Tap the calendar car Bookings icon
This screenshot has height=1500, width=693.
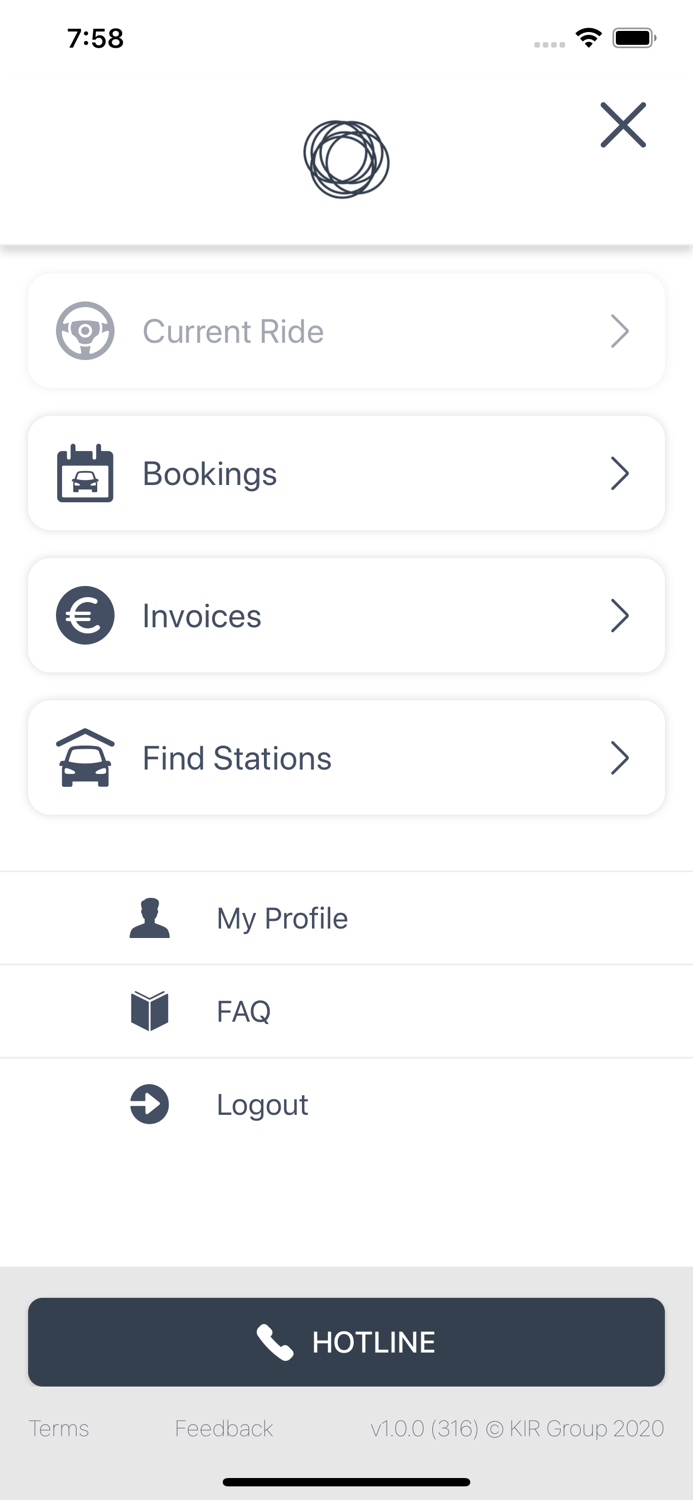[85, 473]
